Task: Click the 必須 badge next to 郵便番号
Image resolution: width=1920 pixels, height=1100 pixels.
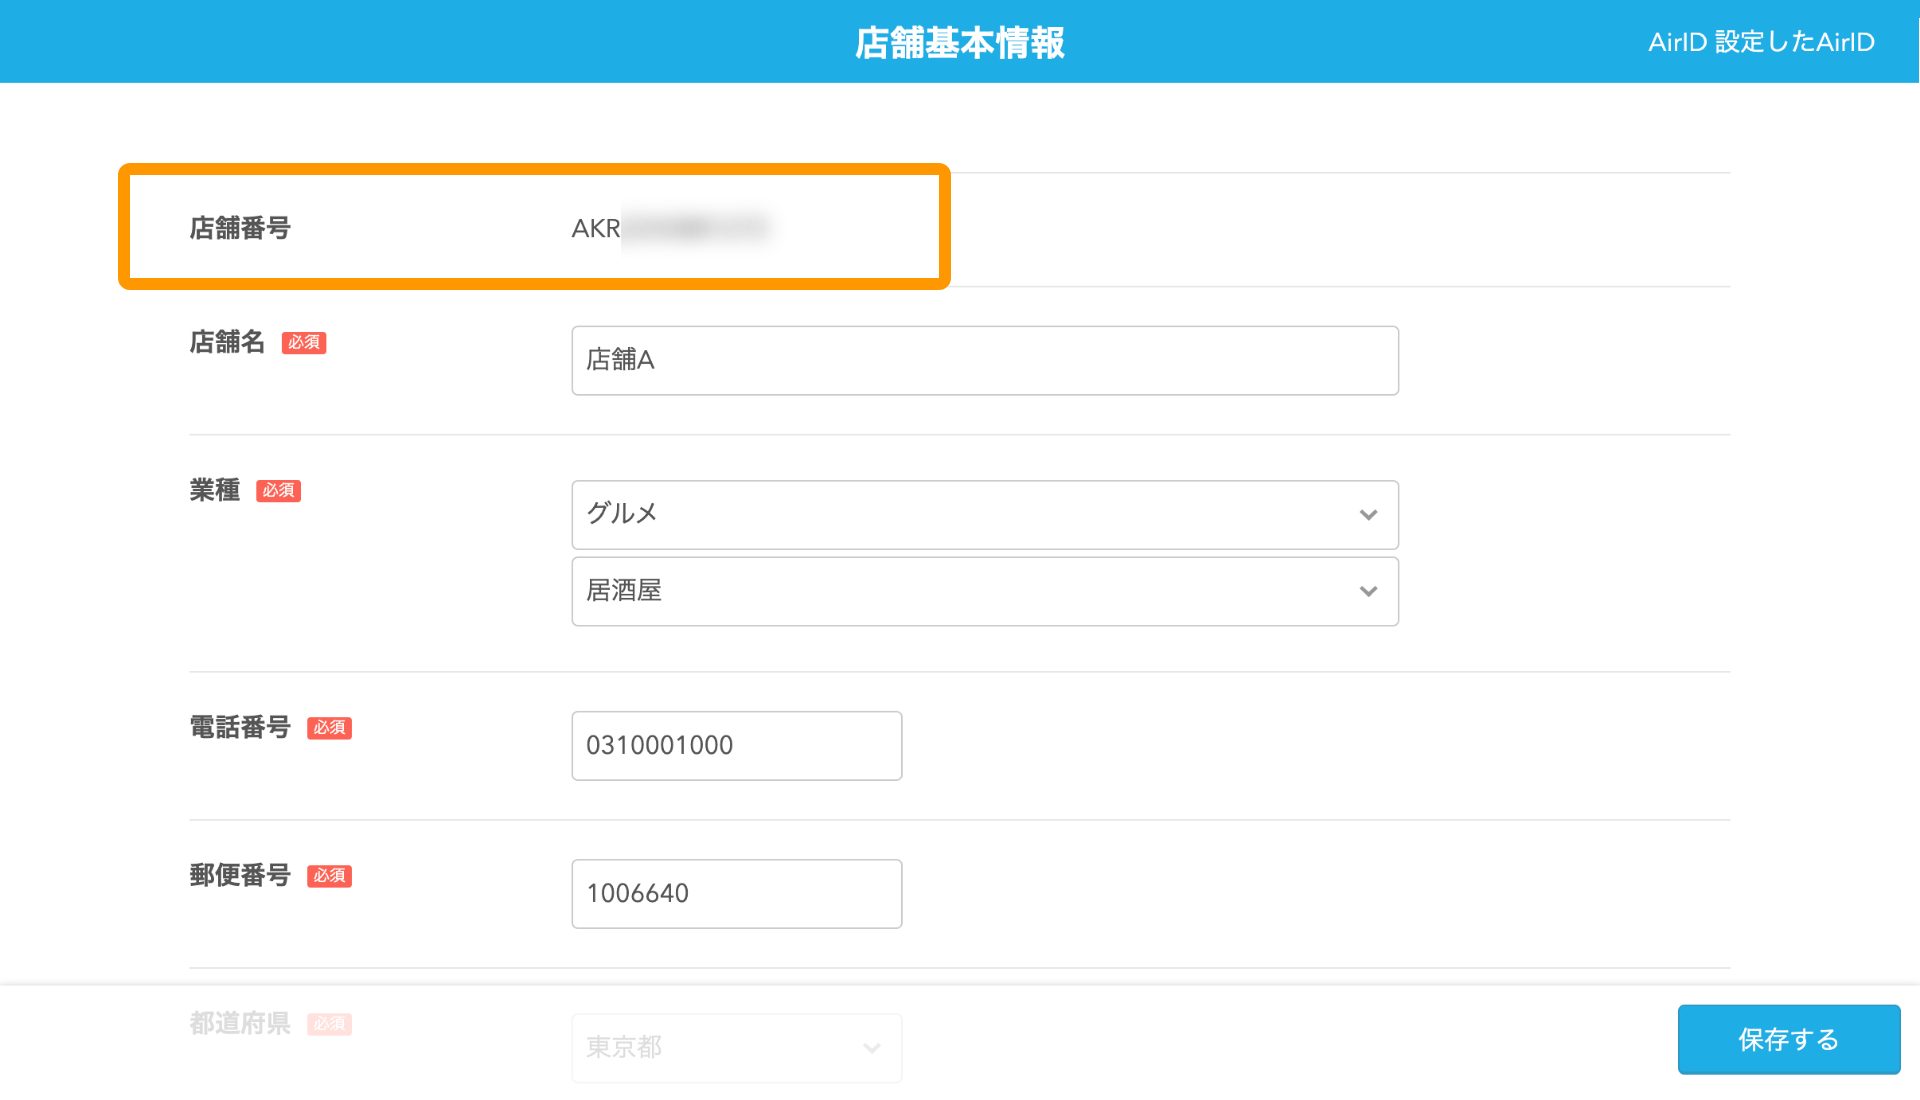Action: [x=329, y=876]
